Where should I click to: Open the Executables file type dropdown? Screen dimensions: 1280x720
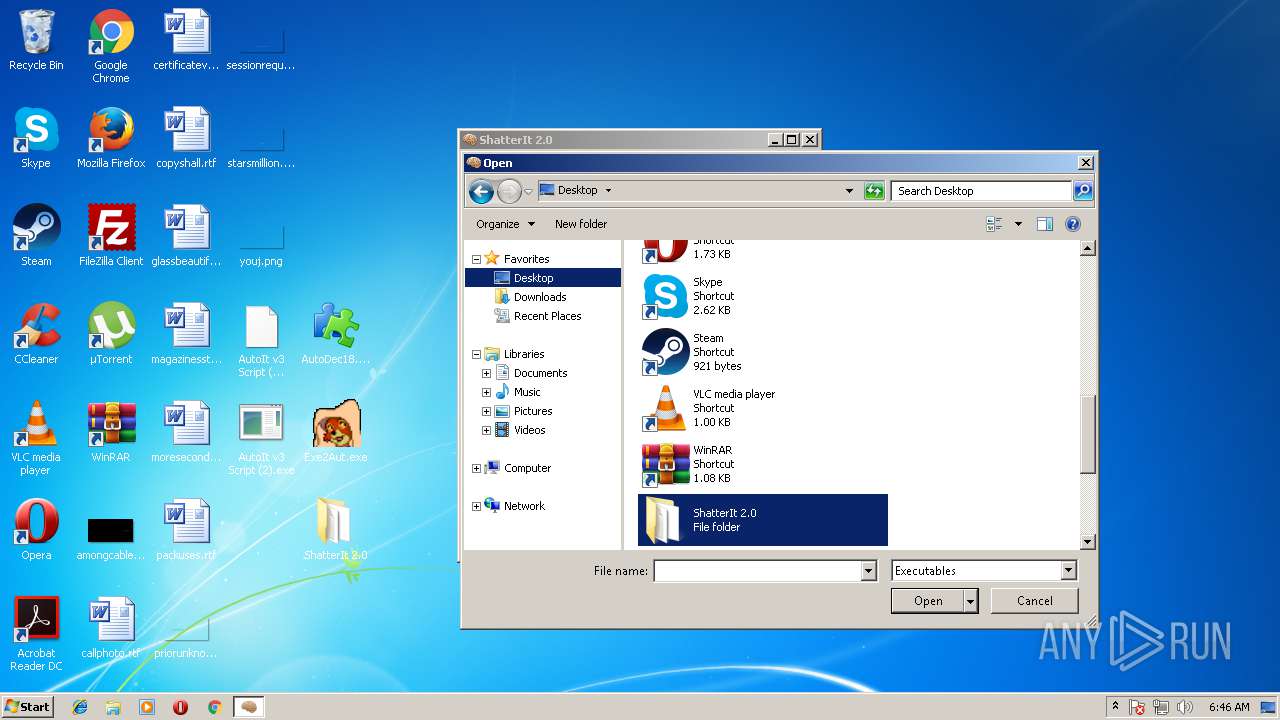tap(1068, 571)
